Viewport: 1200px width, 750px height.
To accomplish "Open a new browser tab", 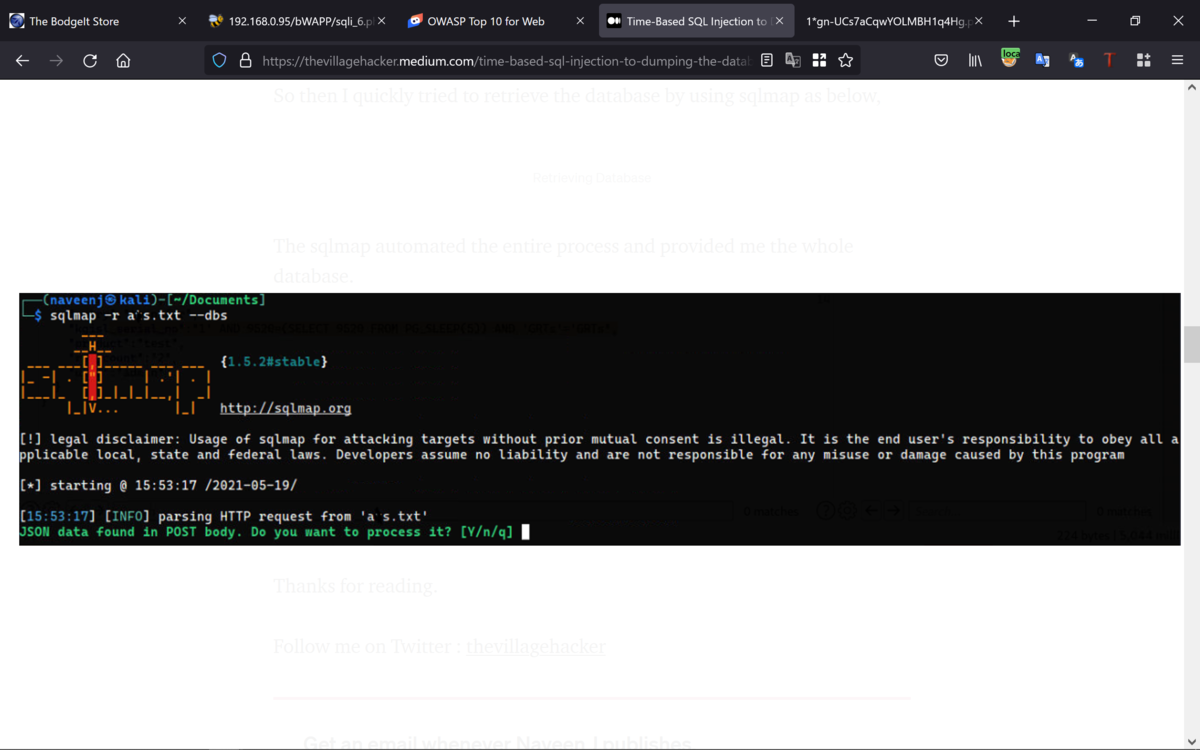I will tap(1014, 21).
